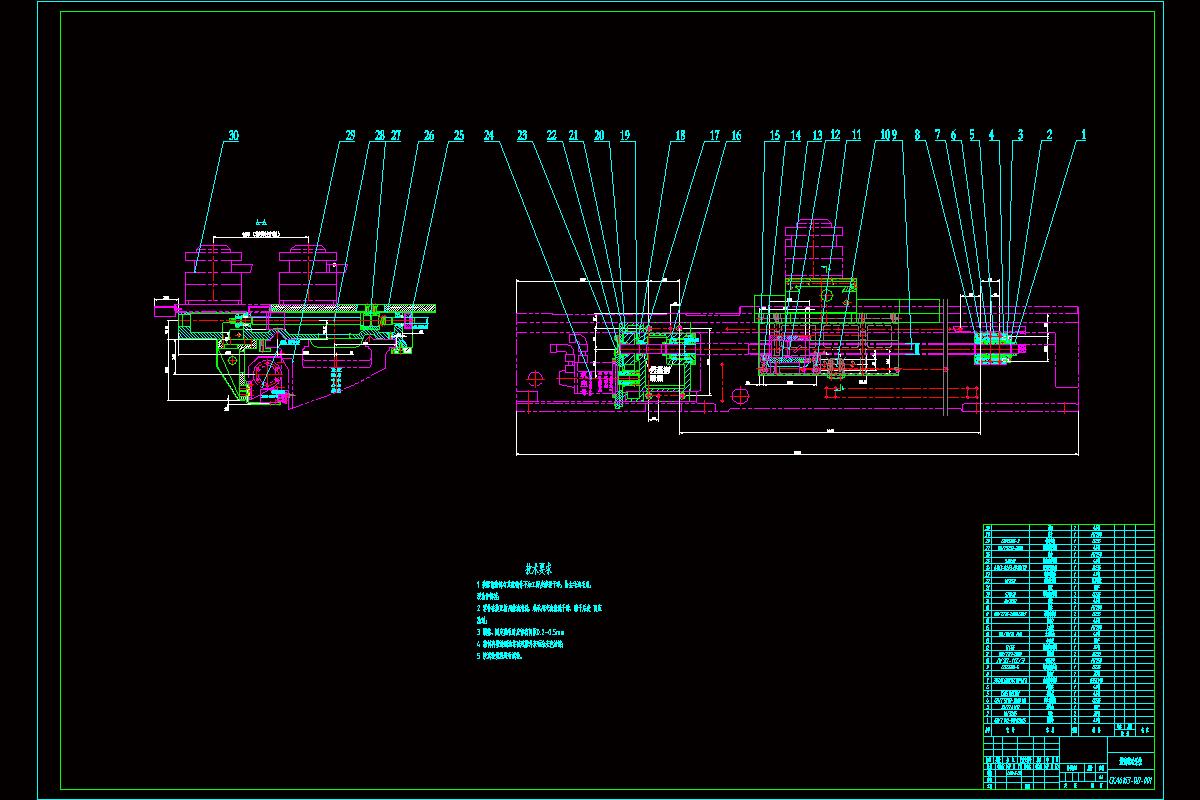
Task: Click part number label 19
Action: (x=625, y=134)
